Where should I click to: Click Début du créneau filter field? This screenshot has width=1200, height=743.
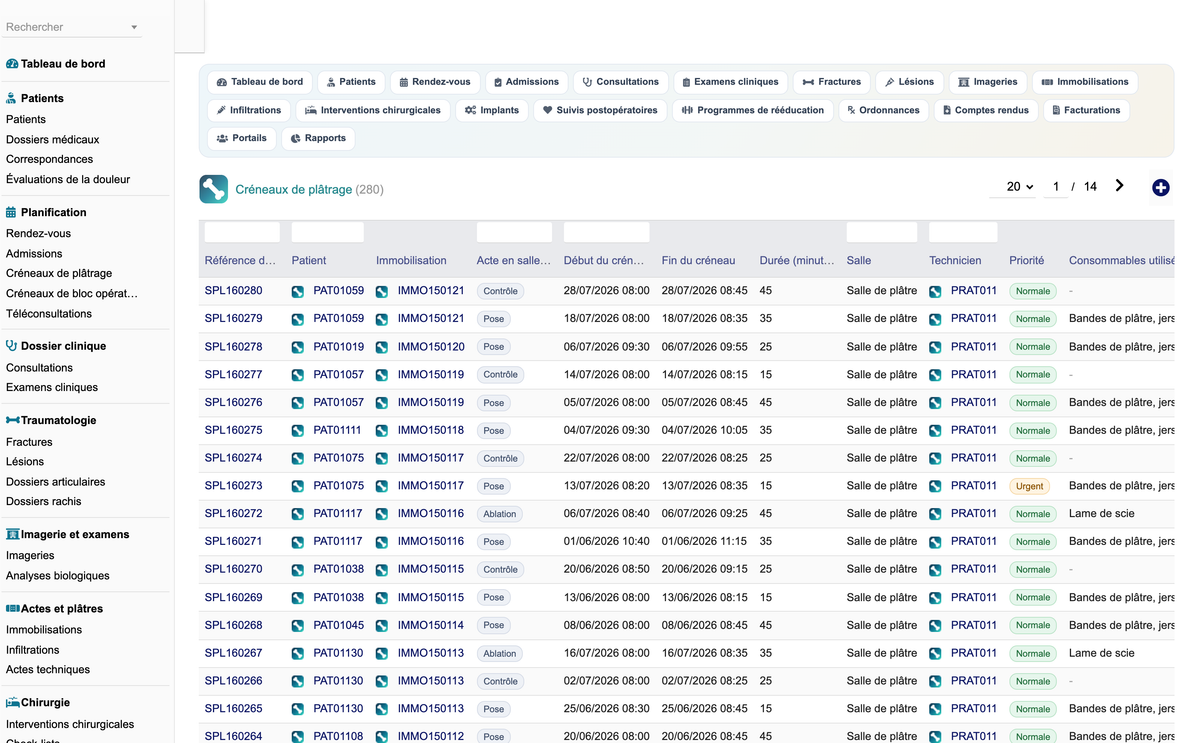pos(607,232)
